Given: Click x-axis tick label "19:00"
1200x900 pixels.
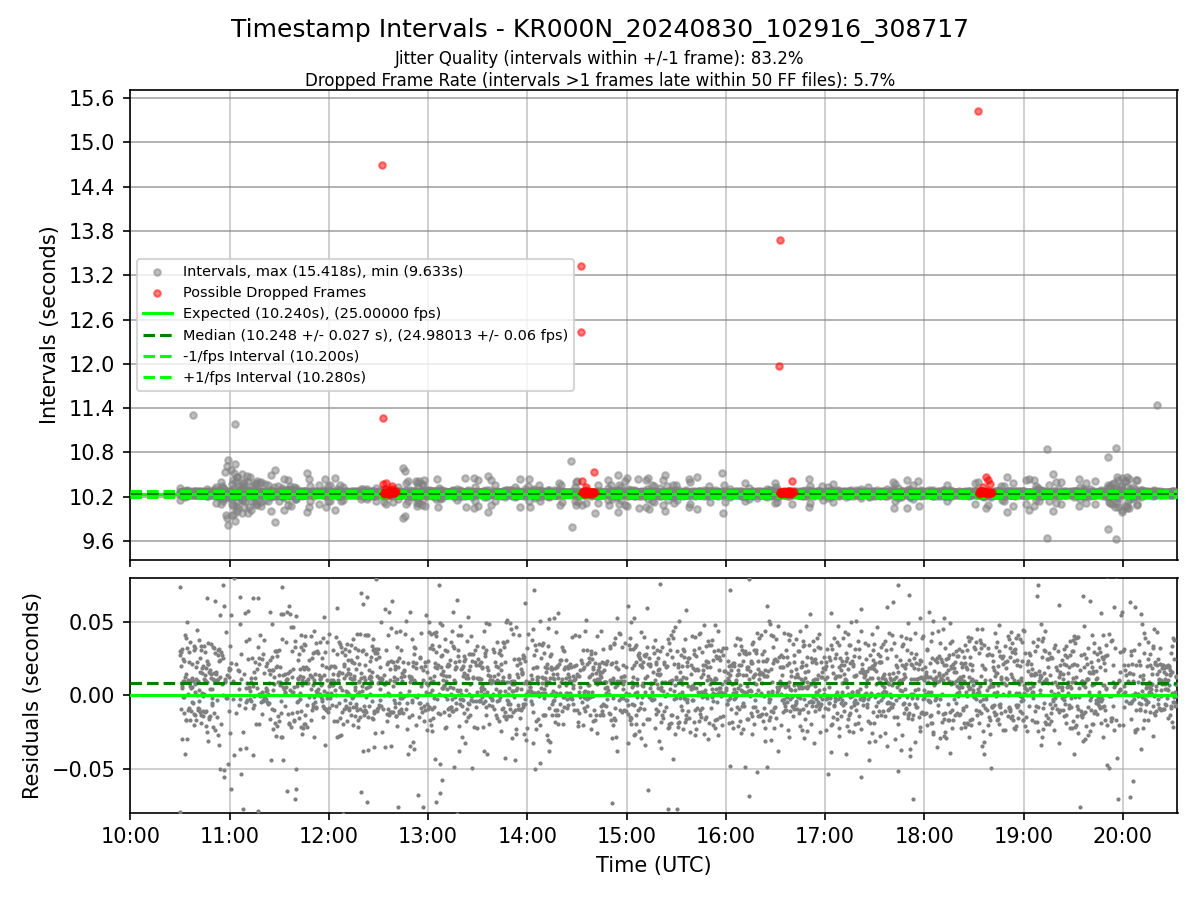Looking at the screenshot, I should pyautogui.click(x=1023, y=835).
